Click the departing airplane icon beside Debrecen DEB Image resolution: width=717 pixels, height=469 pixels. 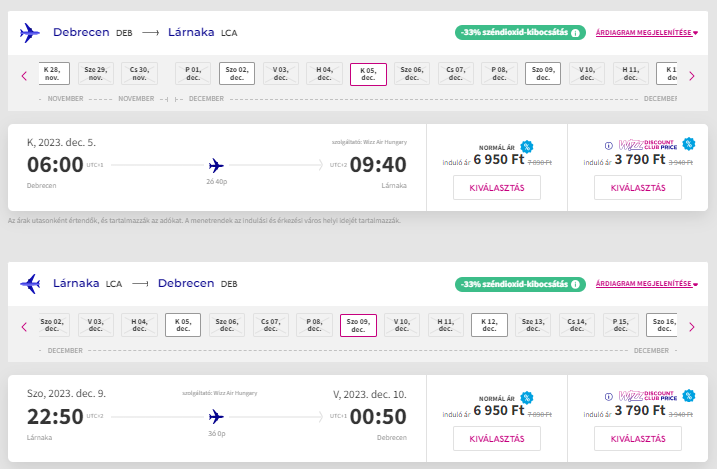click(30, 33)
